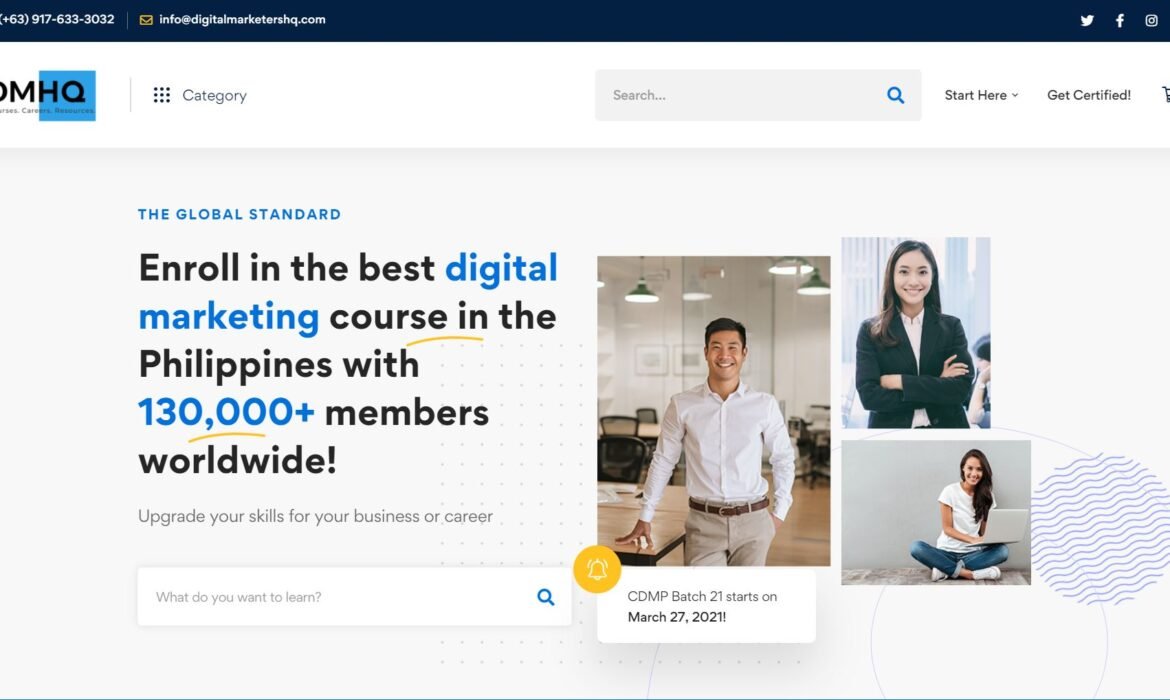This screenshot has height=700, width=1170.
Task: Go home via the DMHQ logo
Action: tap(48, 95)
